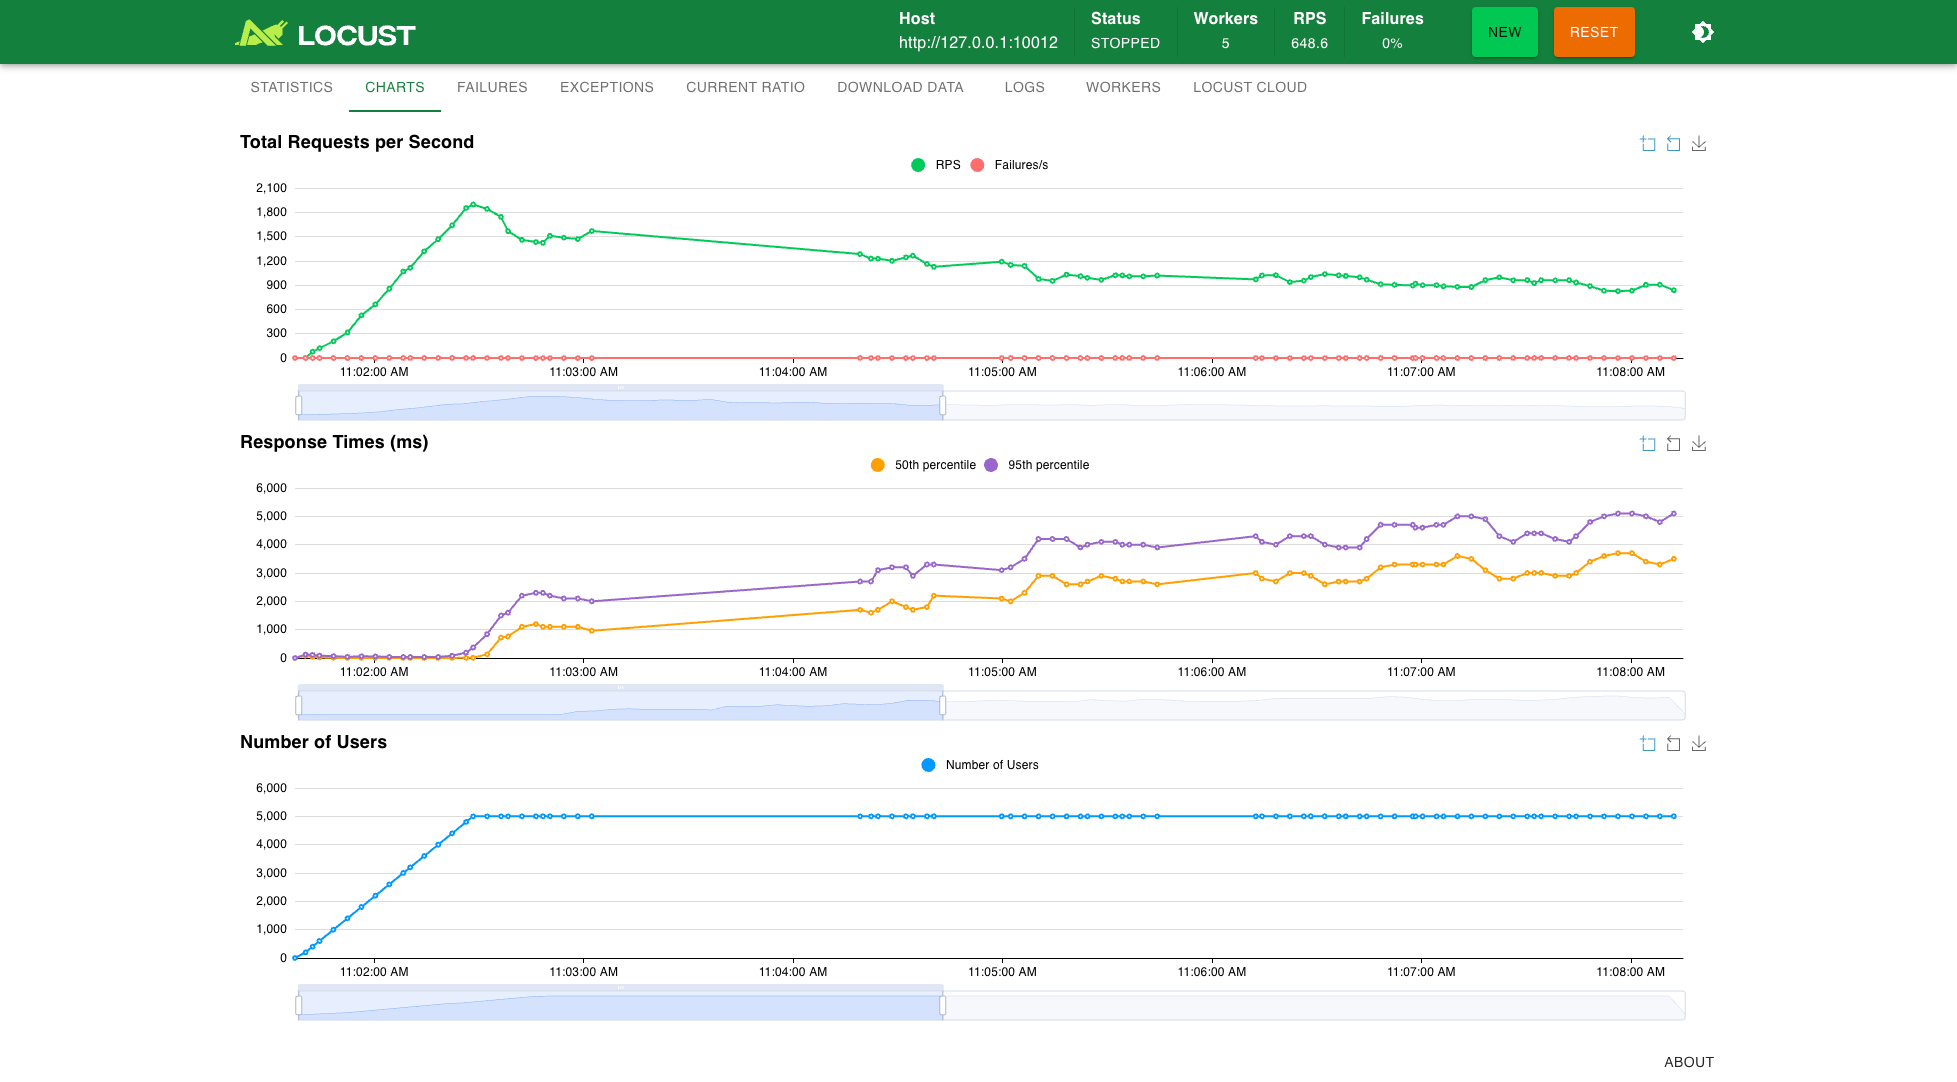Download the Response Times chart image

1699,444
